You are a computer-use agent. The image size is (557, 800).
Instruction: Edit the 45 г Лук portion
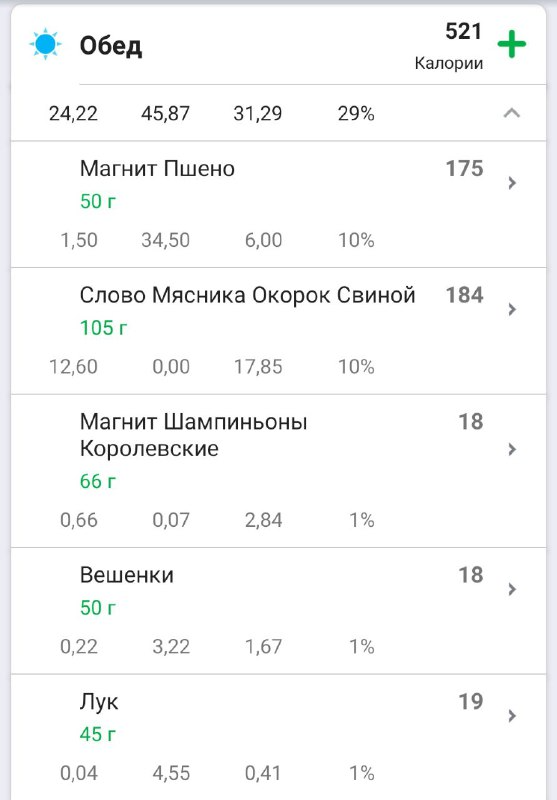(x=98, y=734)
